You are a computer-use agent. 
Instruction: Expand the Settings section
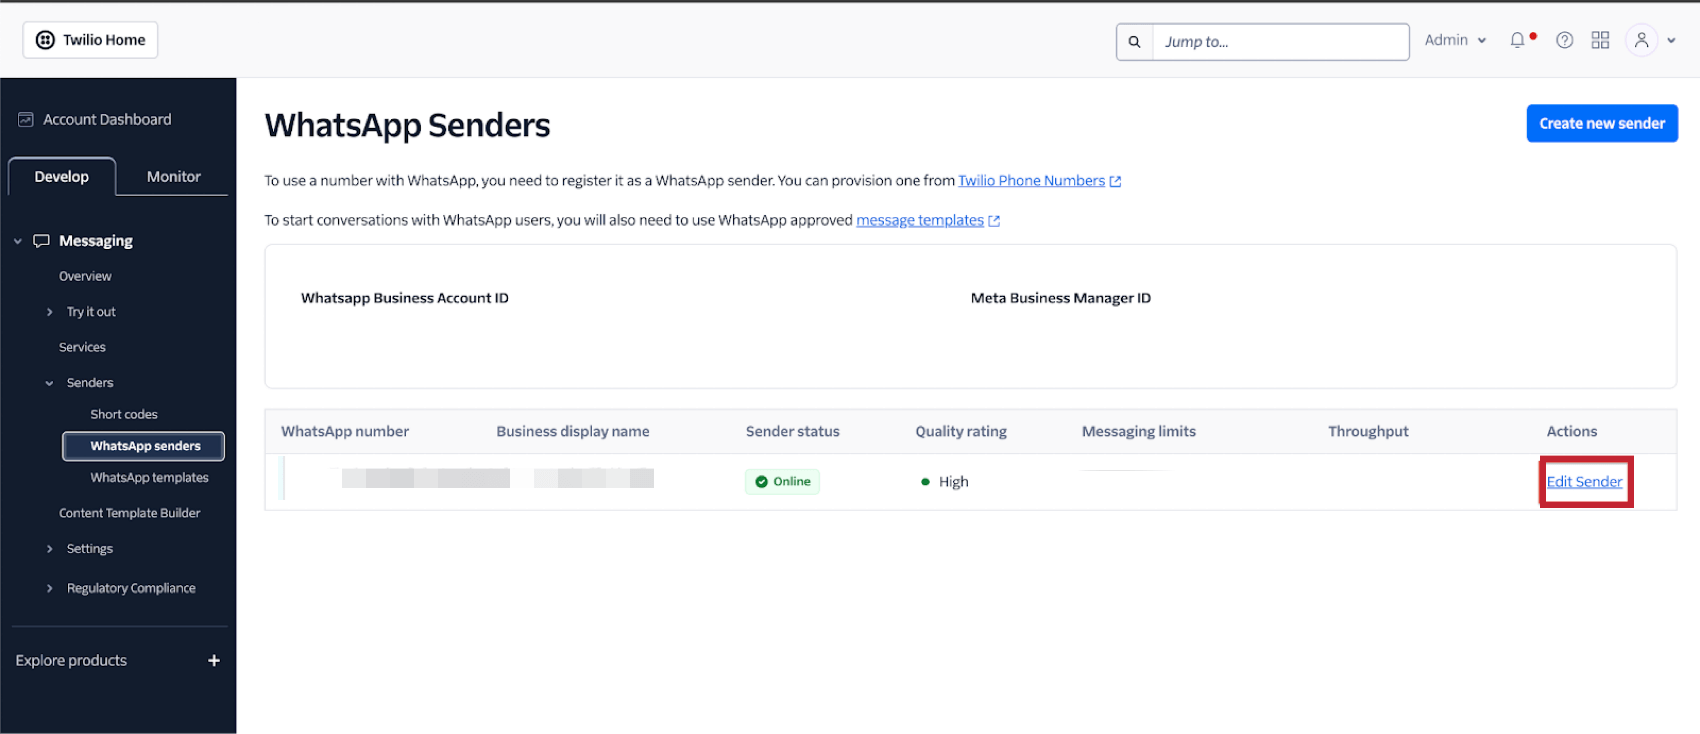click(x=90, y=548)
